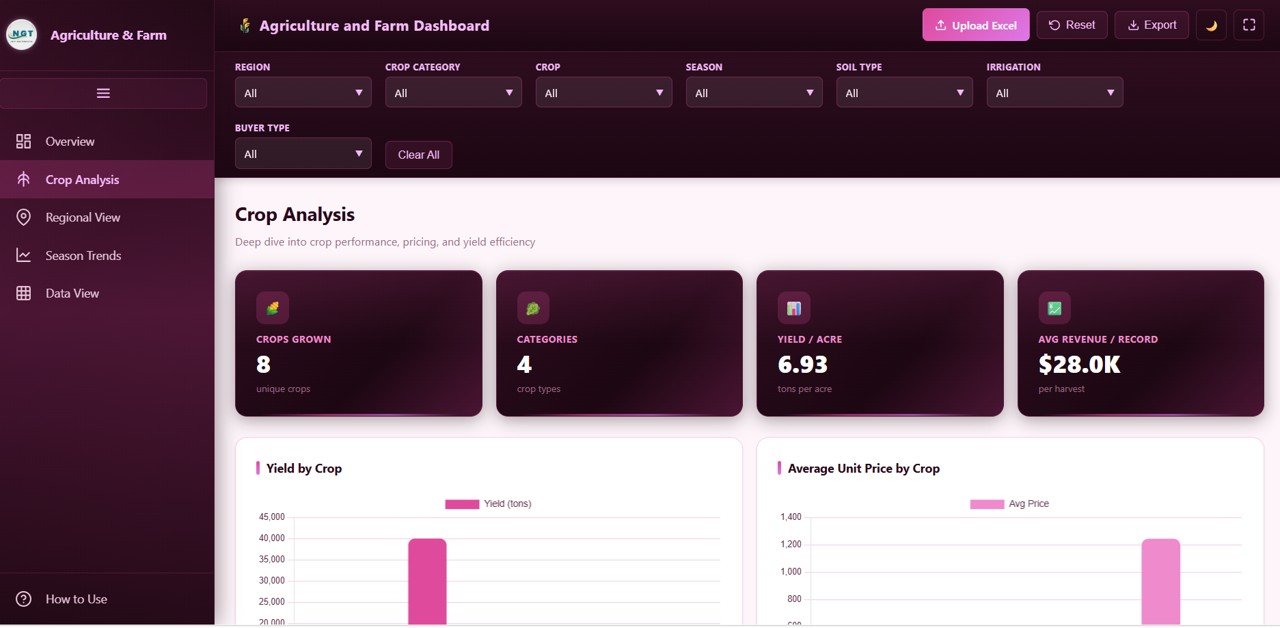Open the Buyer Type dropdown
Image resolution: width=1280 pixels, height=628 pixels.
pos(303,153)
